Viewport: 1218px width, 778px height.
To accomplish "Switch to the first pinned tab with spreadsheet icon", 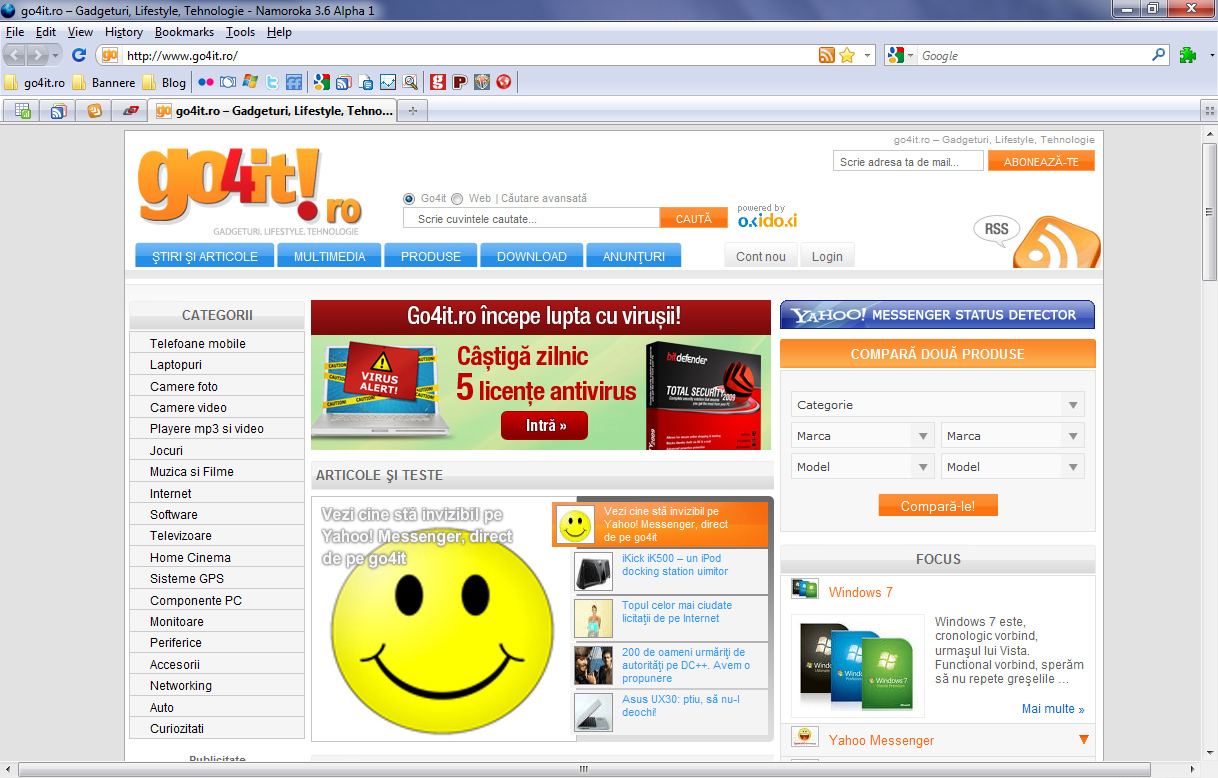I will click(x=22, y=111).
